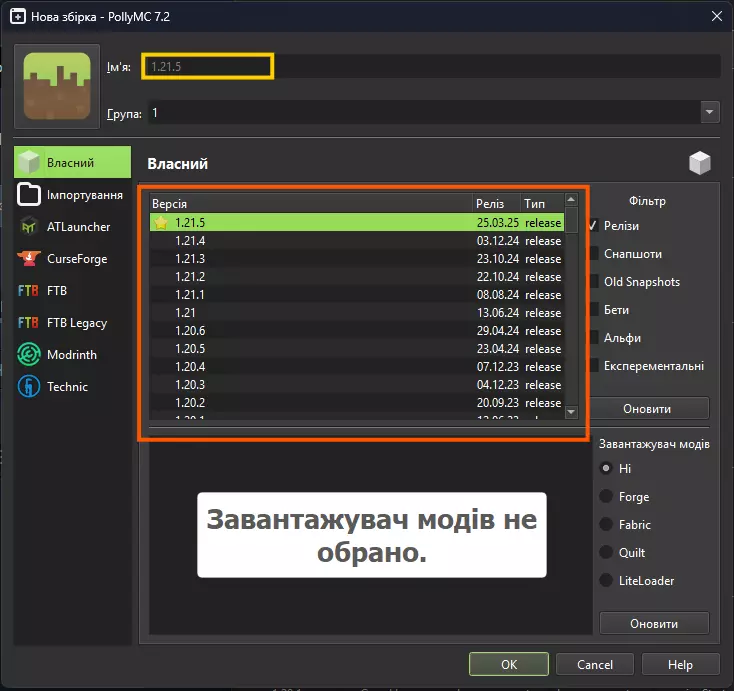Enable the Експерементальні filter checkbox
734x691 pixels.
point(594,366)
